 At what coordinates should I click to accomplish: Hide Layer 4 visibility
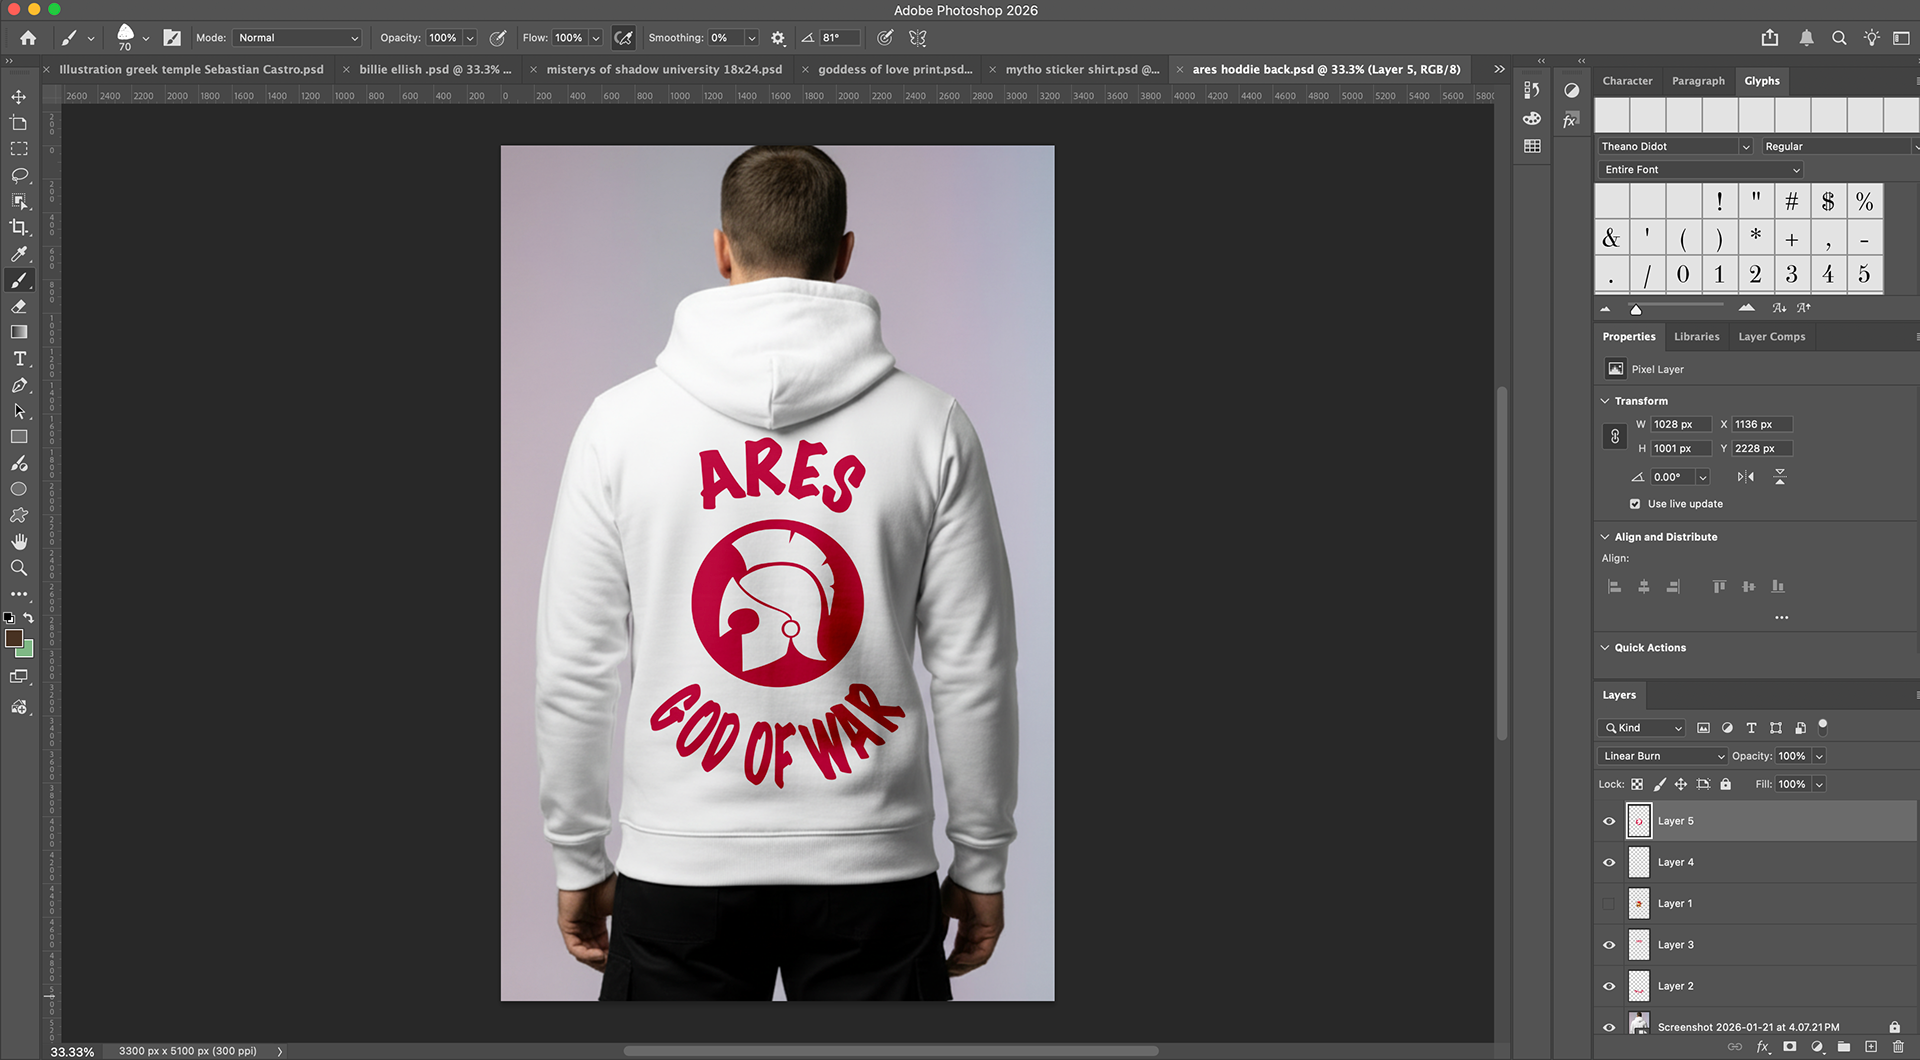[x=1609, y=862]
